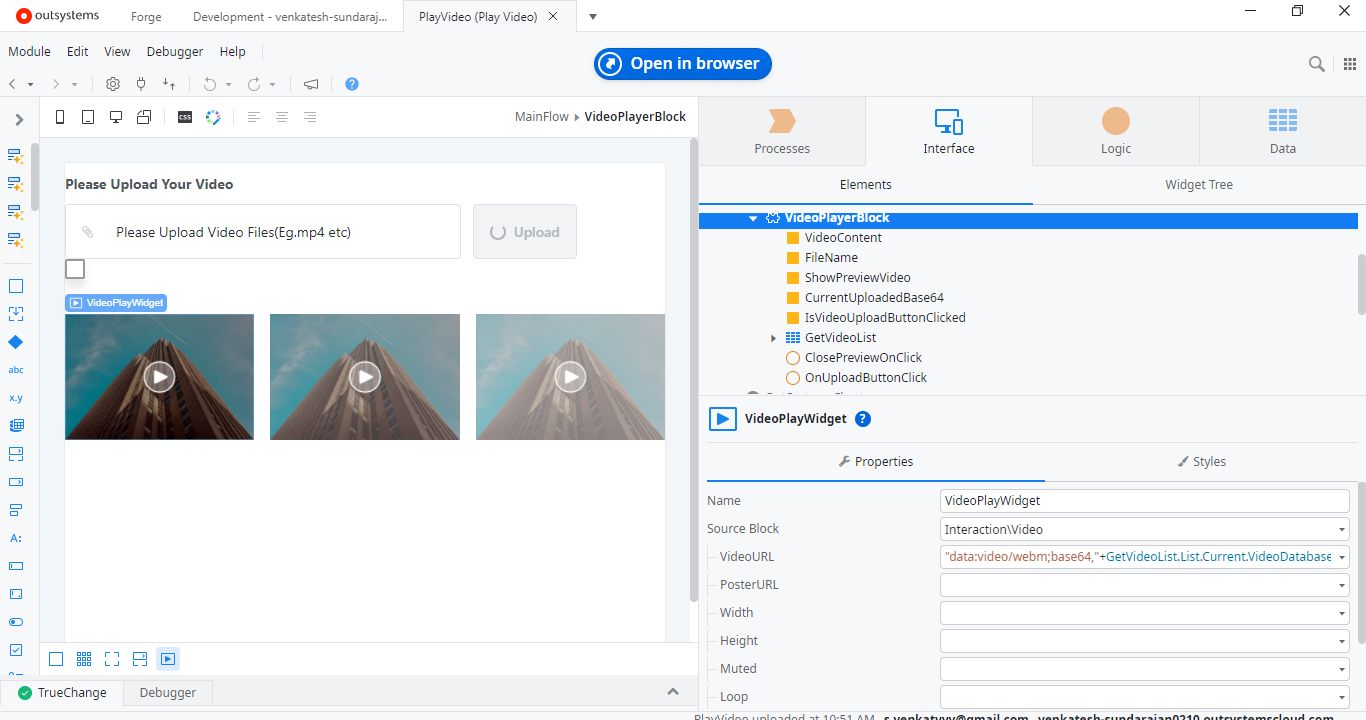The width and height of the screenshot is (1366, 720).
Task: Click the undo arrow icon
Action: (210, 85)
